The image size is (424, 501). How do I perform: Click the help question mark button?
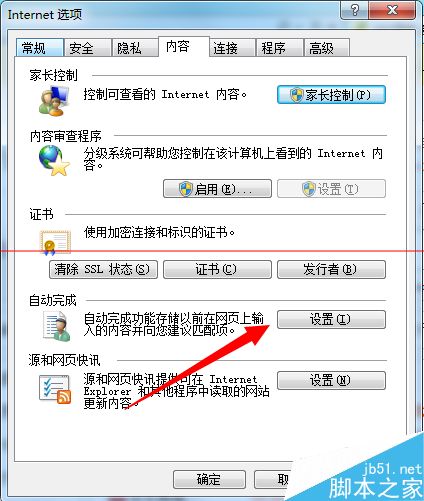(x=355, y=11)
